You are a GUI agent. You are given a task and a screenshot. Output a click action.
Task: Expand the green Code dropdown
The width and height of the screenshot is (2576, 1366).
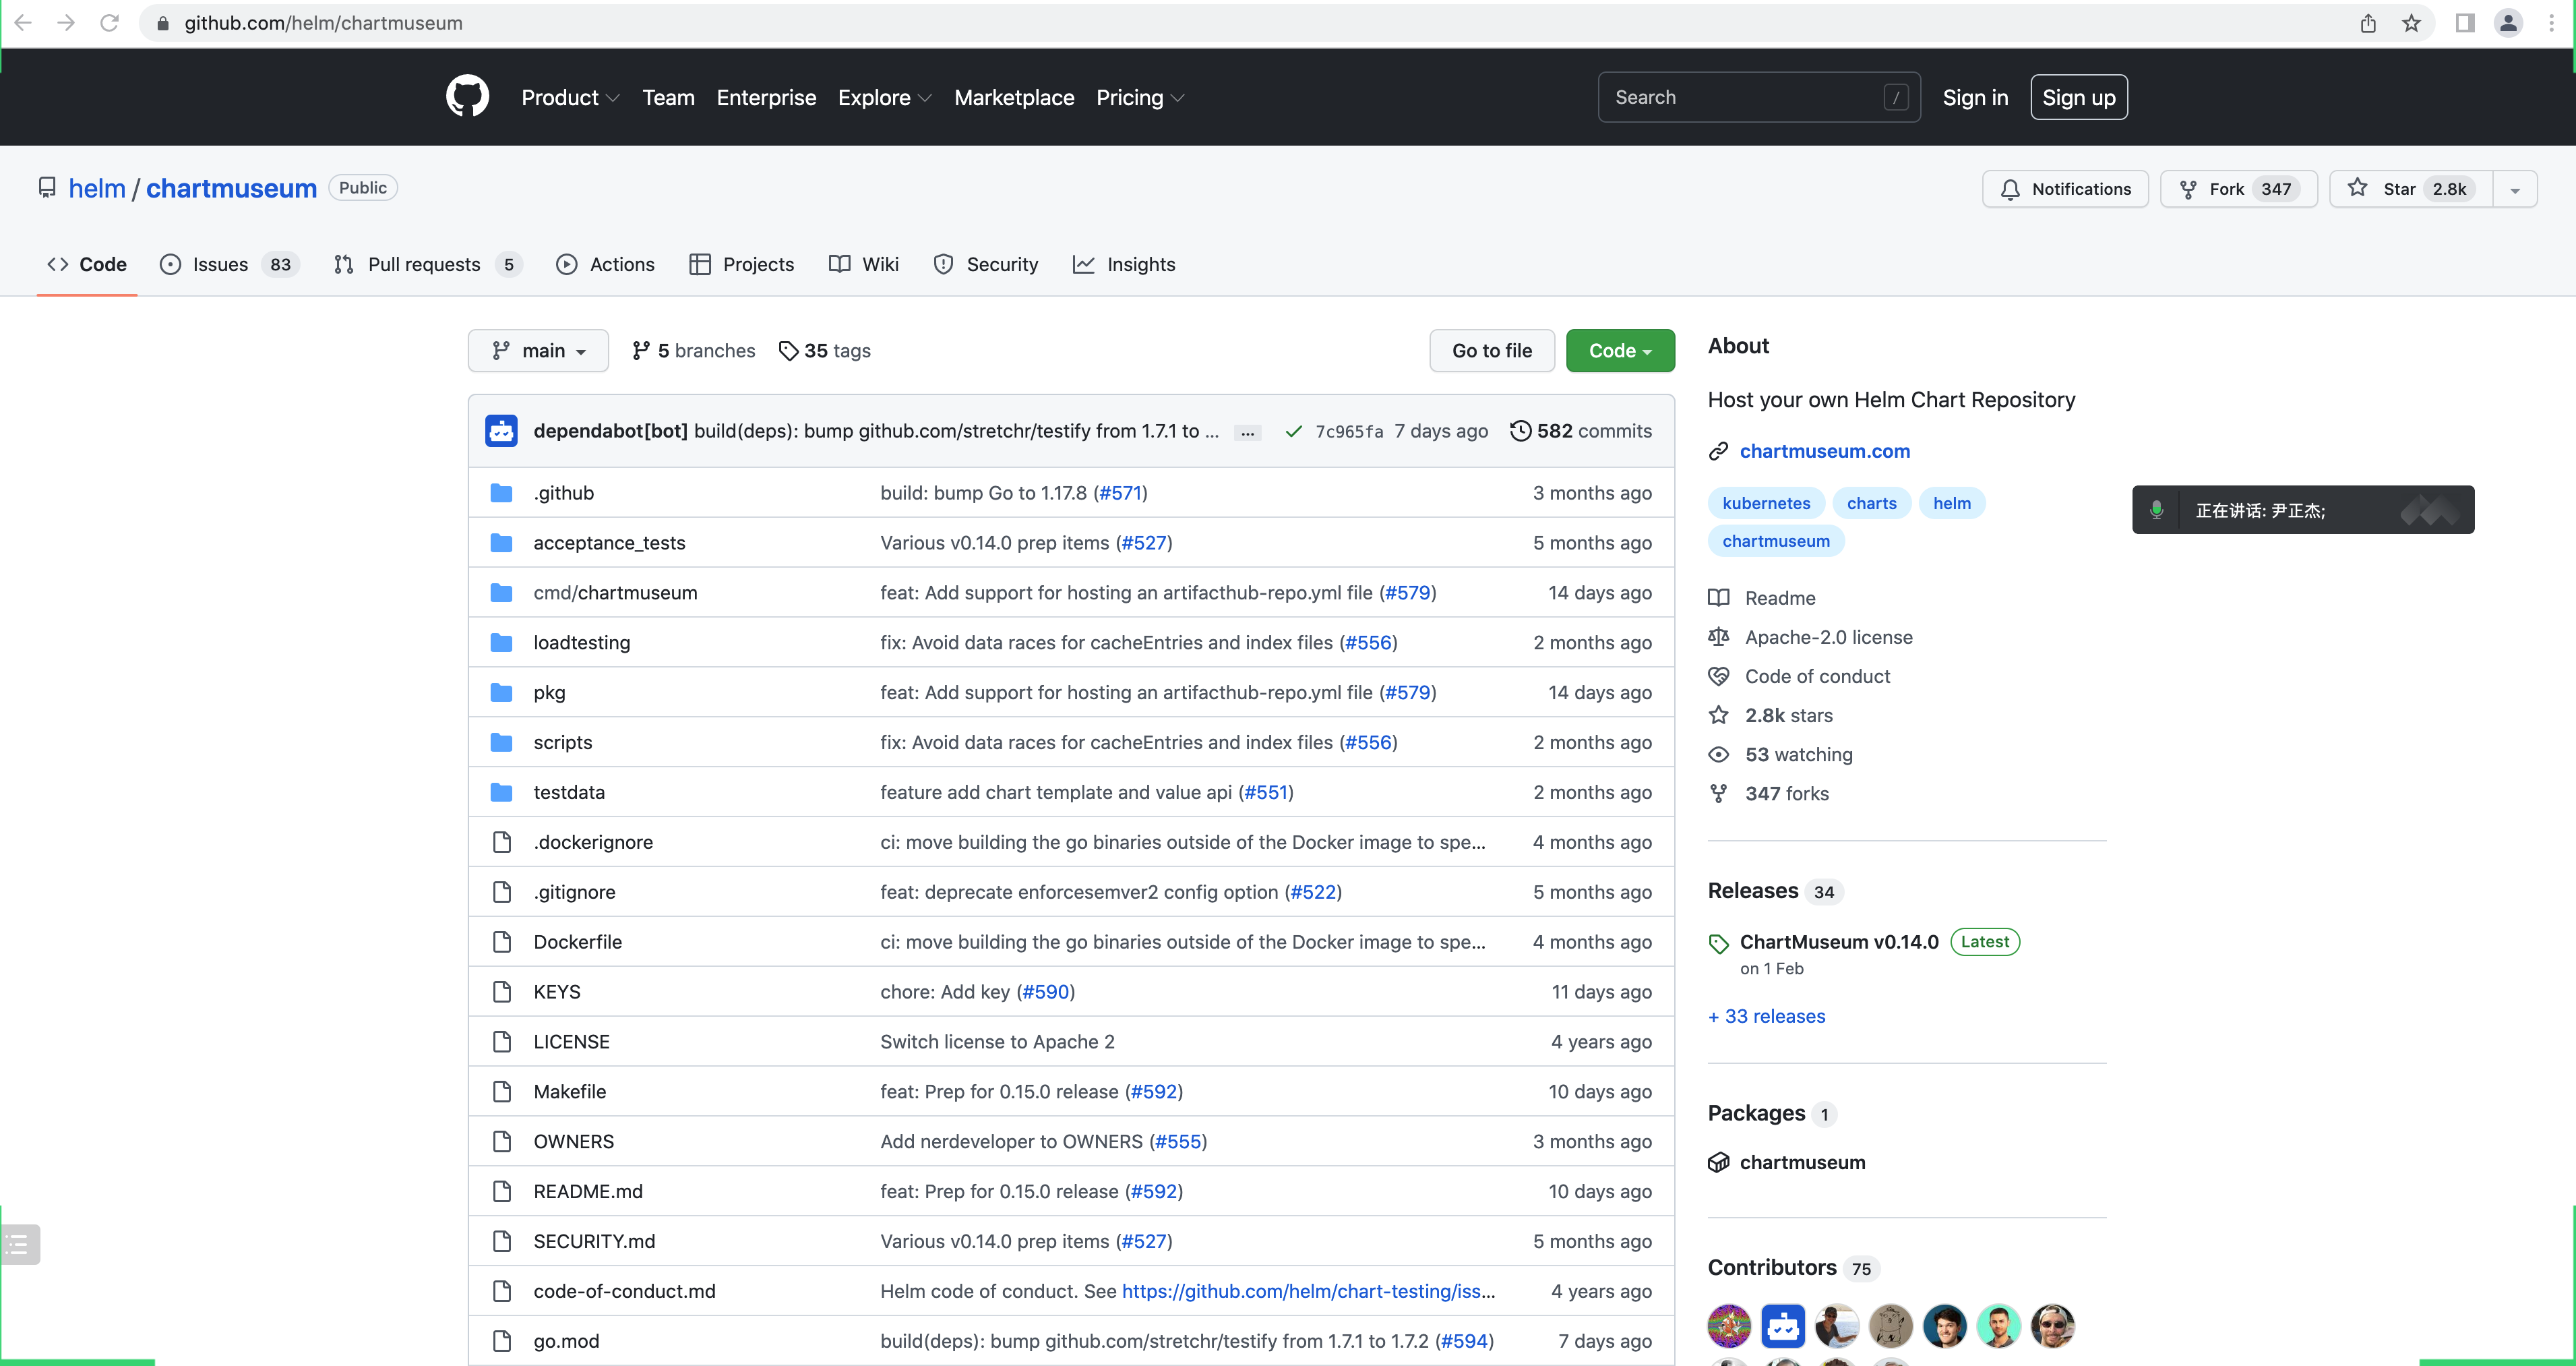(1619, 351)
